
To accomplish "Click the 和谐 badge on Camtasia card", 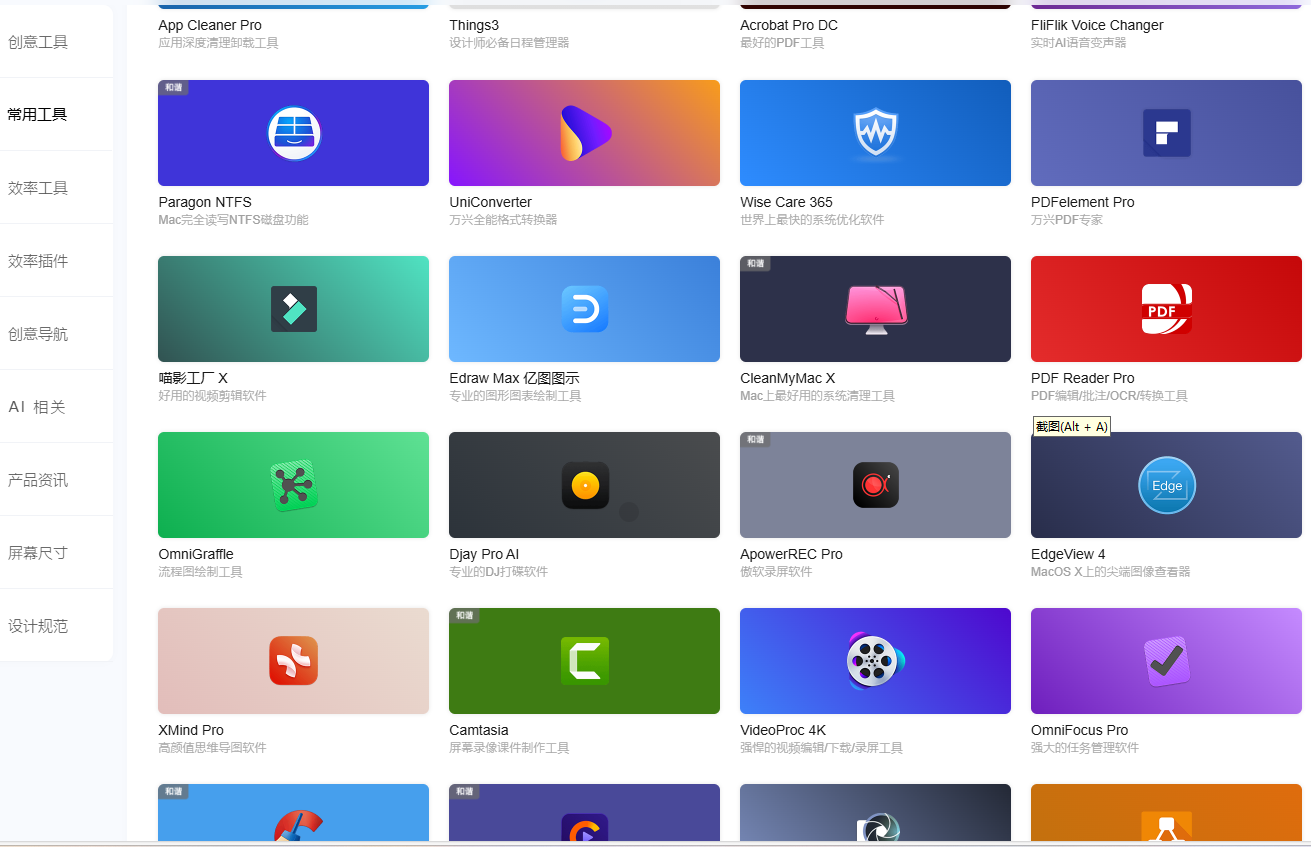I will pyautogui.click(x=464, y=616).
